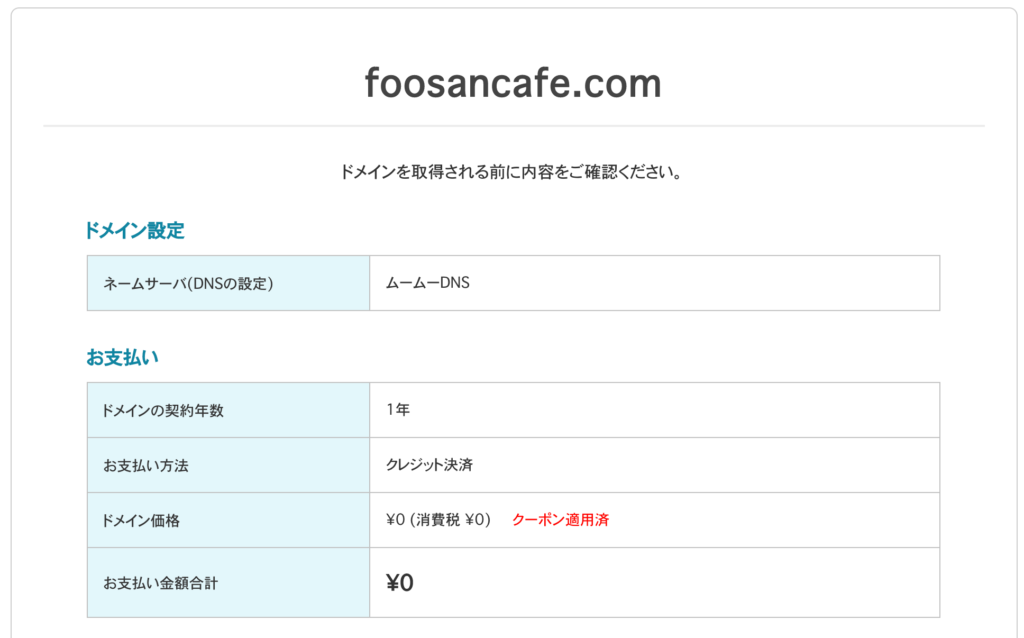This screenshot has height=638, width=1024.
Task: Click the (消費税 ¥0) tax text
Action: (450, 520)
